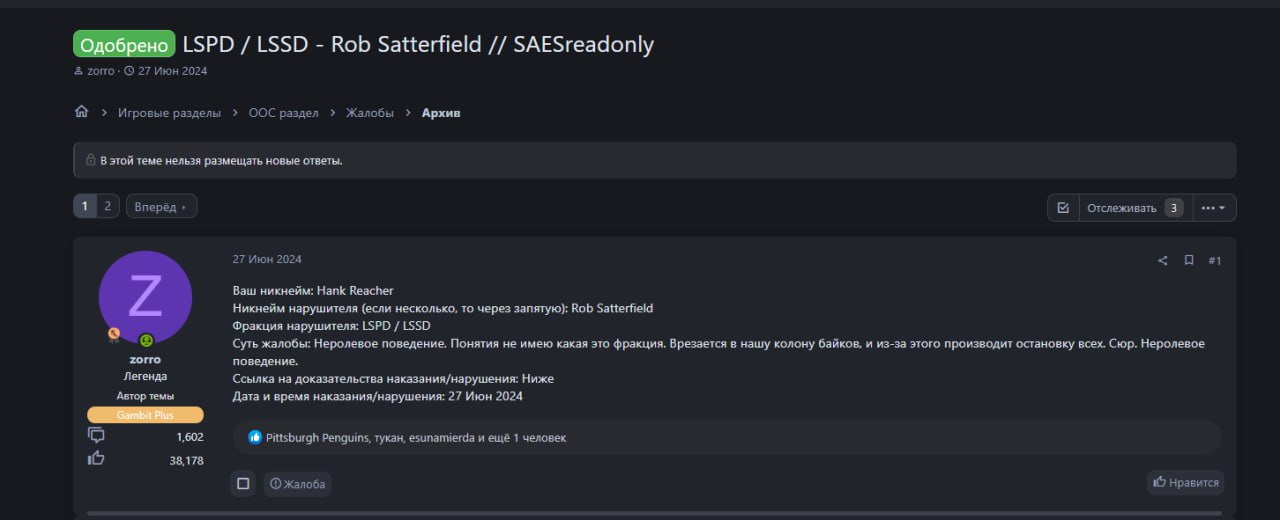Click the home icon in breadcrumbs
This screenshot has height=520, width=1280.
point(82,112)
